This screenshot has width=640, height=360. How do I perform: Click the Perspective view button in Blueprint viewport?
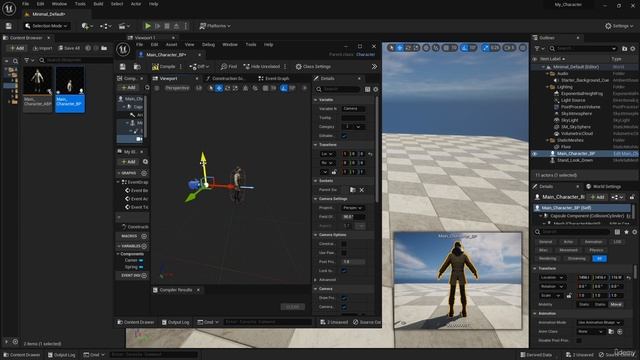pyautogui.click(x=177, y=88)
